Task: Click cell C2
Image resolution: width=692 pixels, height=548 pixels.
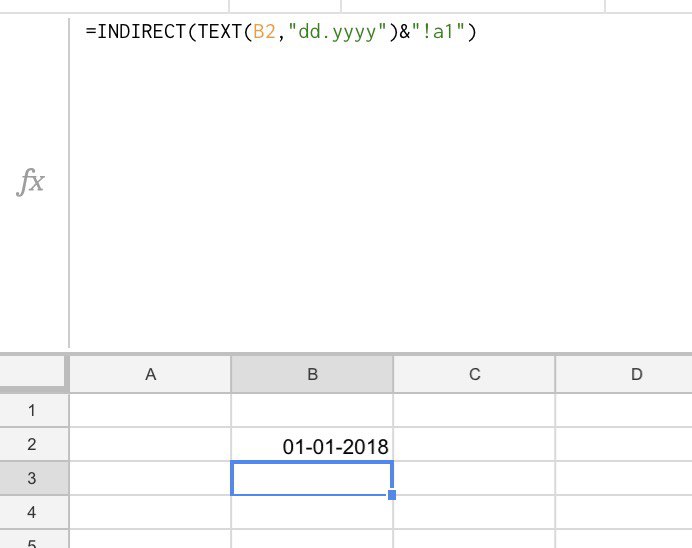Action: pos(474,444)
